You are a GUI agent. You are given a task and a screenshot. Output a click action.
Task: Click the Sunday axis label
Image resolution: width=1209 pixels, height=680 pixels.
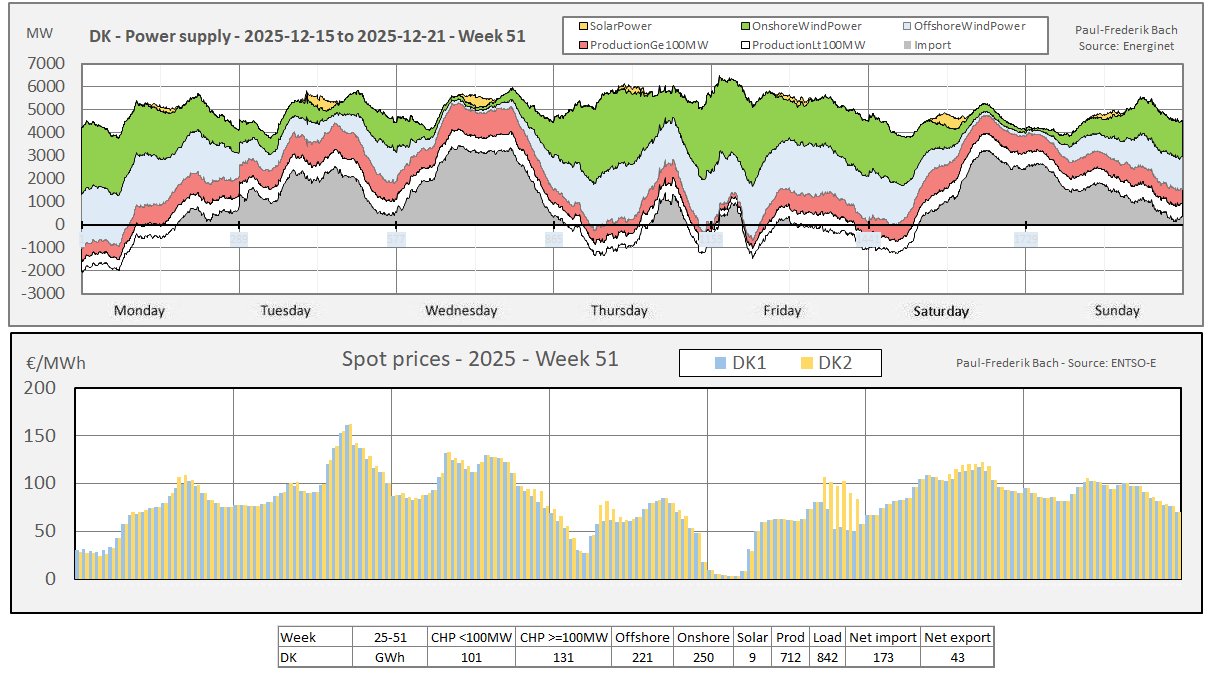click(1117, 311)
